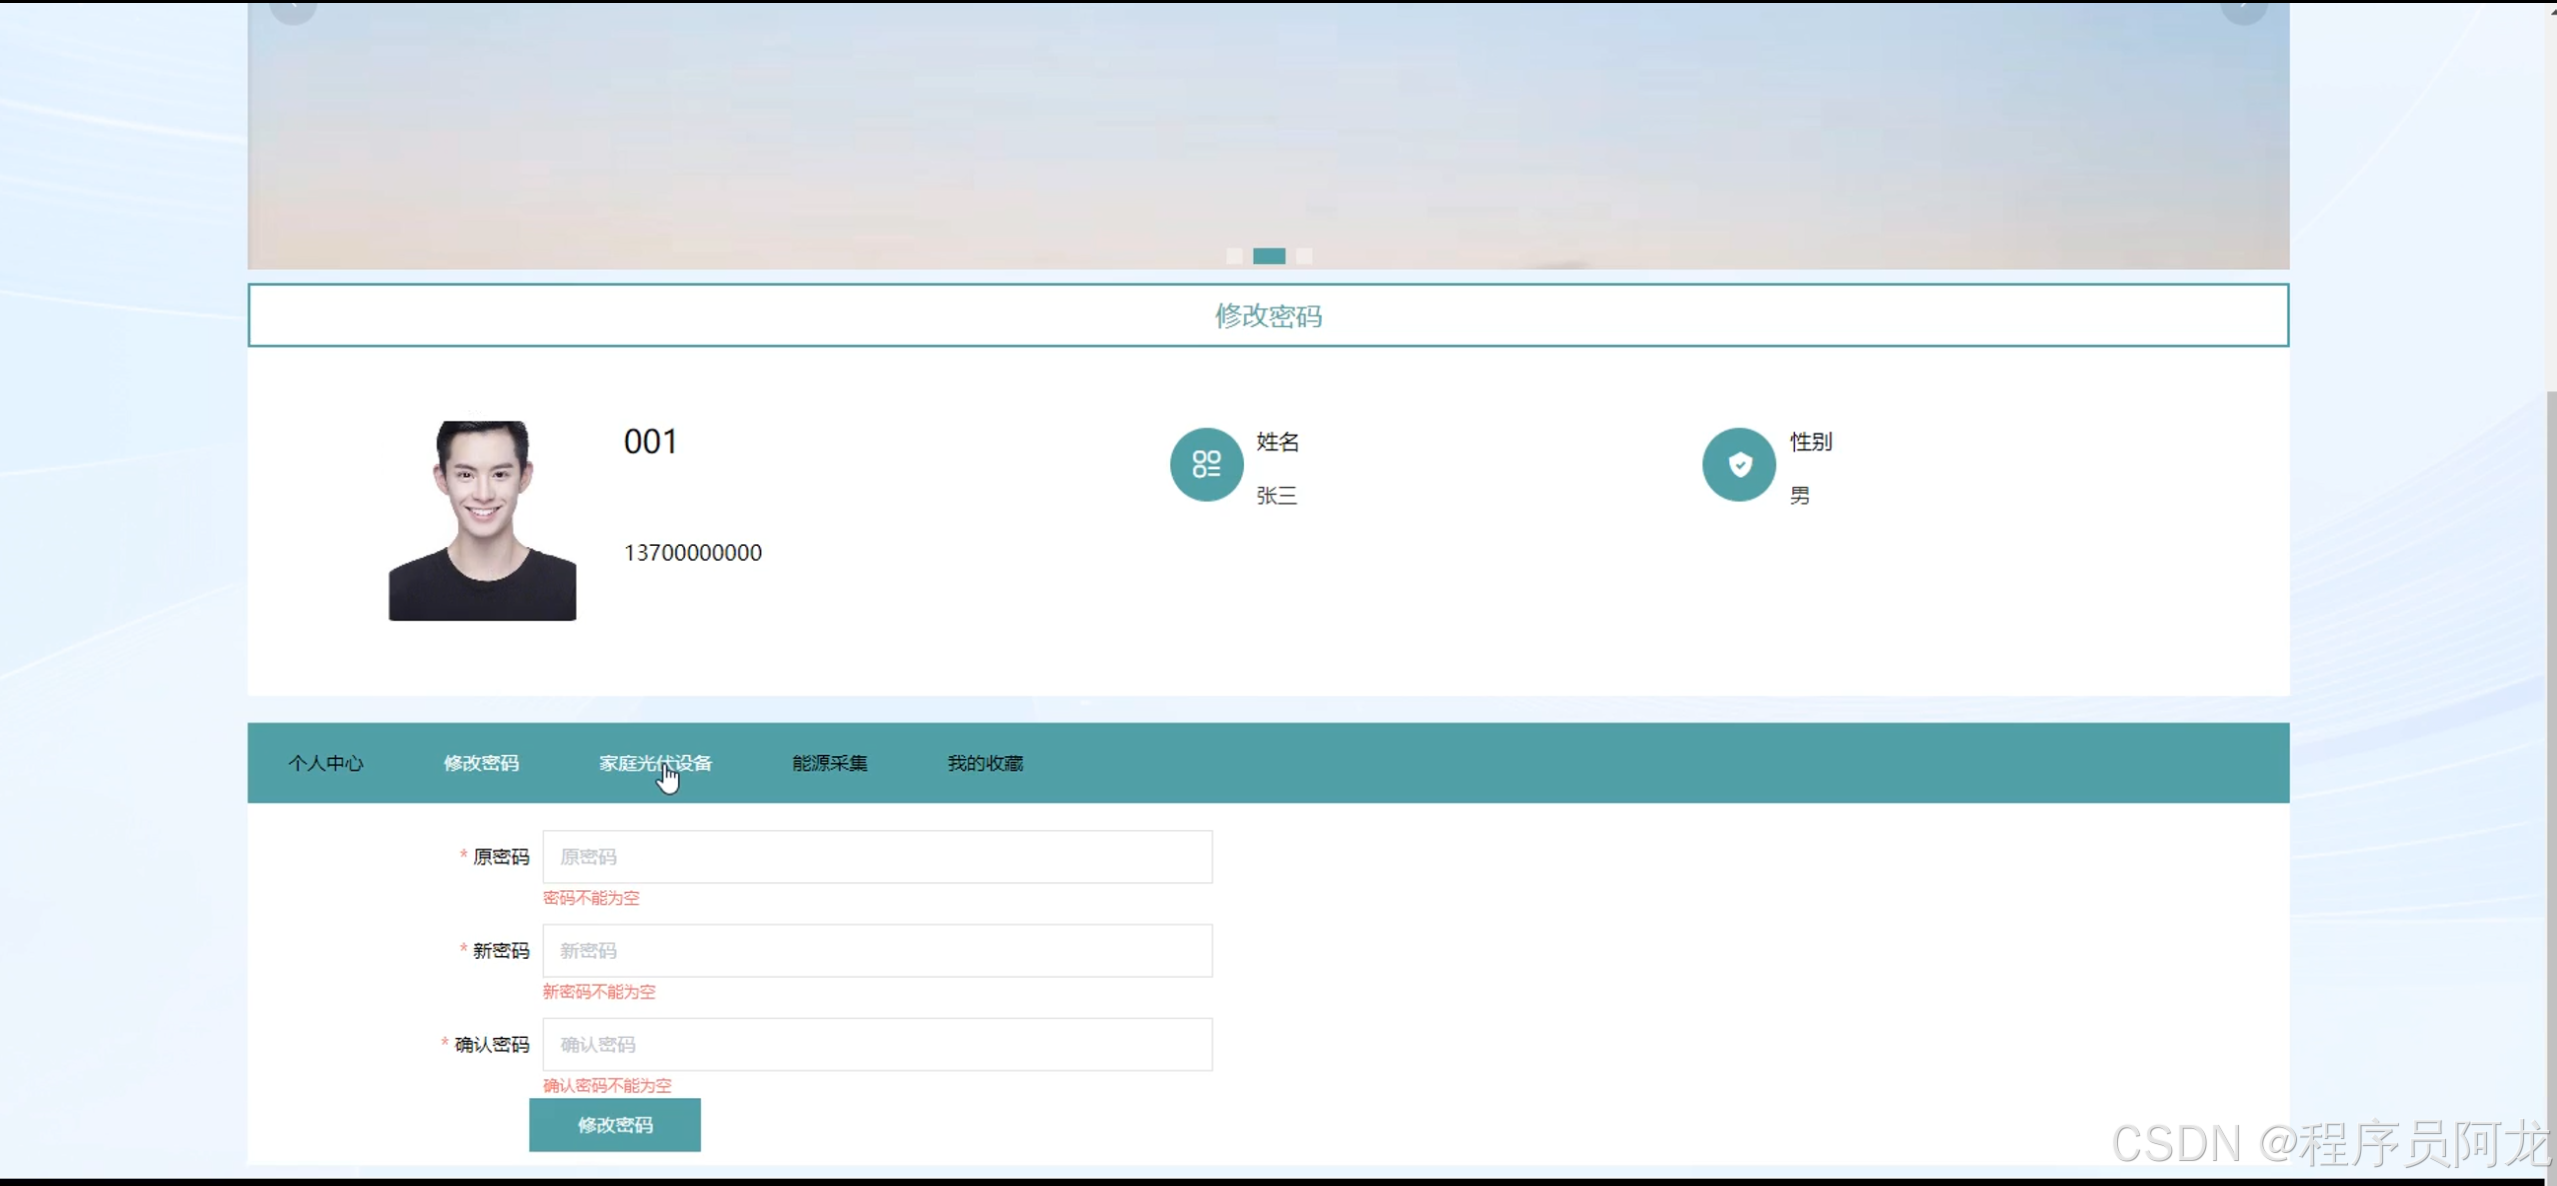Image resolution: width=2557 pixels, height=1186 pixels.
Task: Select the third carousel indicator dot
Action: tap(1304, 256)
